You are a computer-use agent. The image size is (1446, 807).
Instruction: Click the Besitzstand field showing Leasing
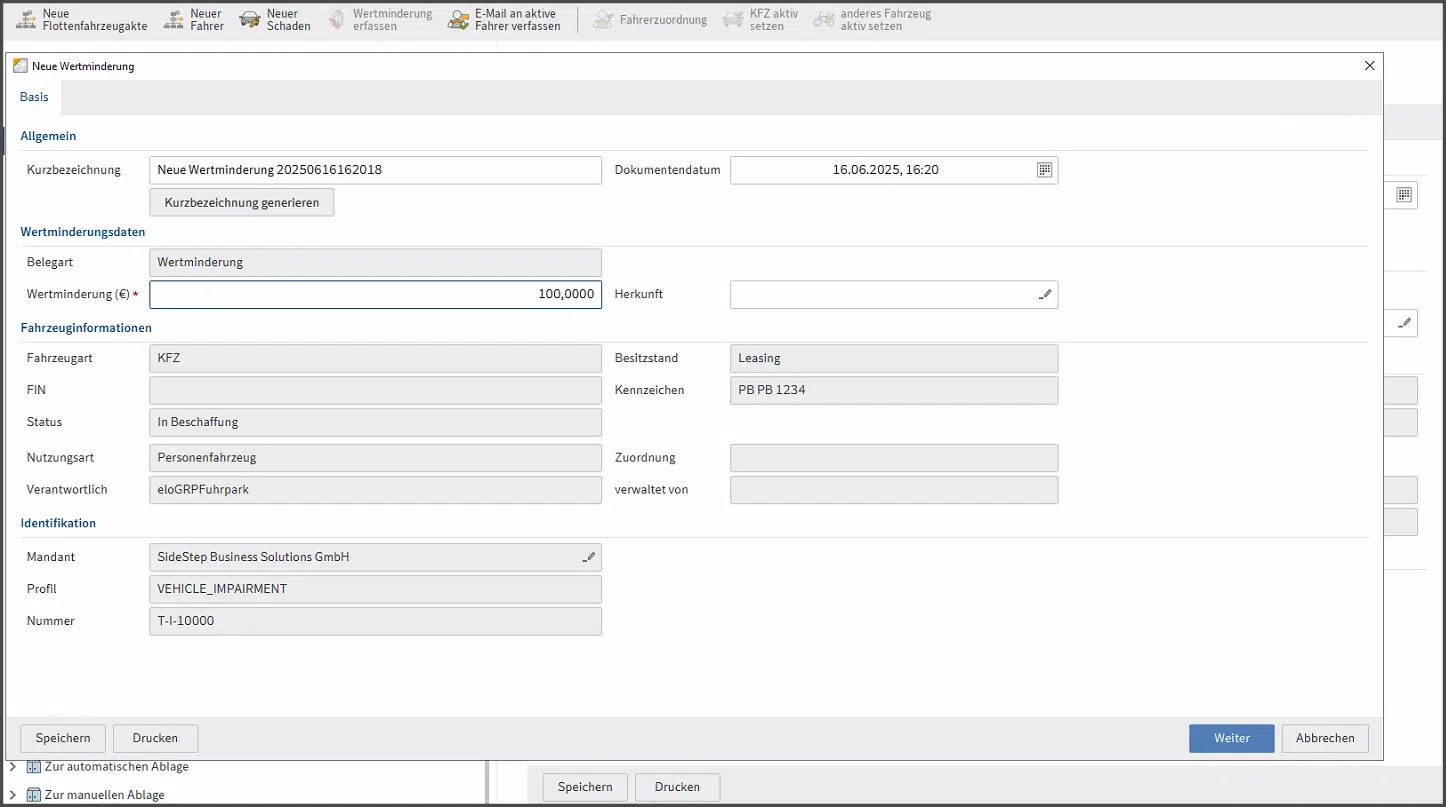coord(894,358)
